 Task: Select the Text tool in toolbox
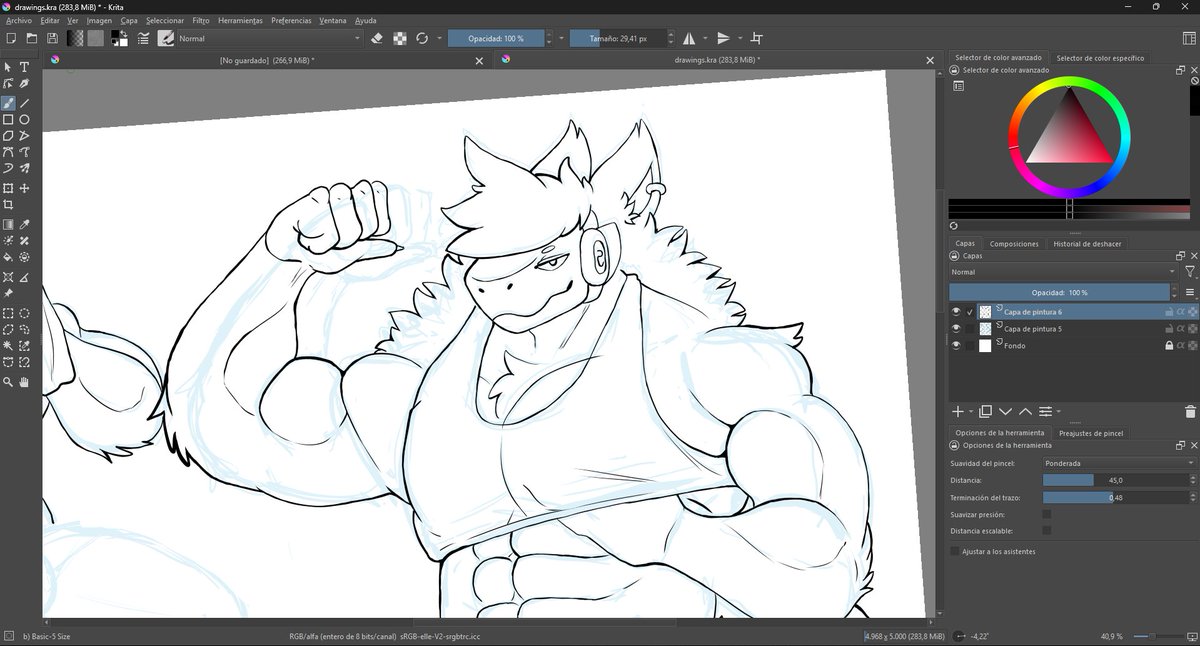[24, 66]
